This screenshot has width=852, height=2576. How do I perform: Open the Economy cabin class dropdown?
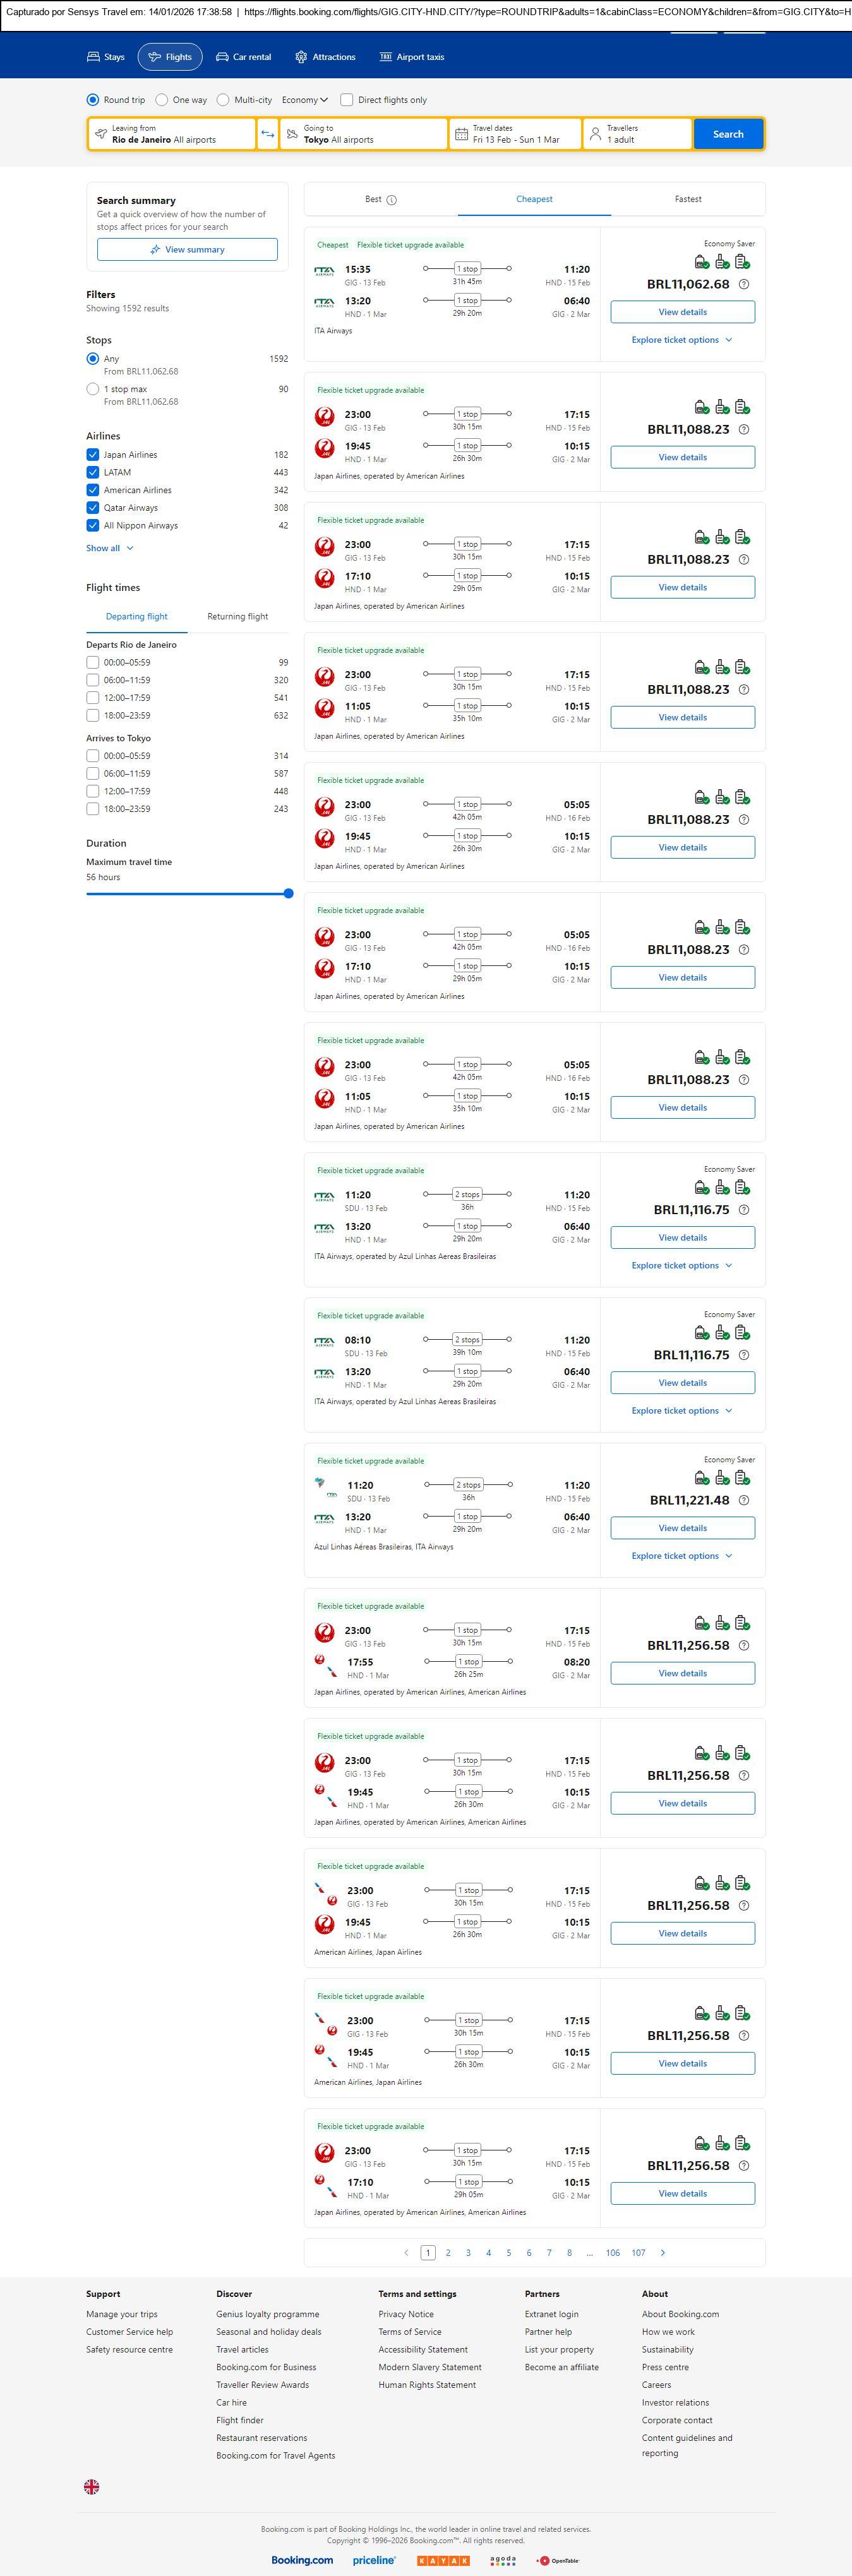[304, 100]
